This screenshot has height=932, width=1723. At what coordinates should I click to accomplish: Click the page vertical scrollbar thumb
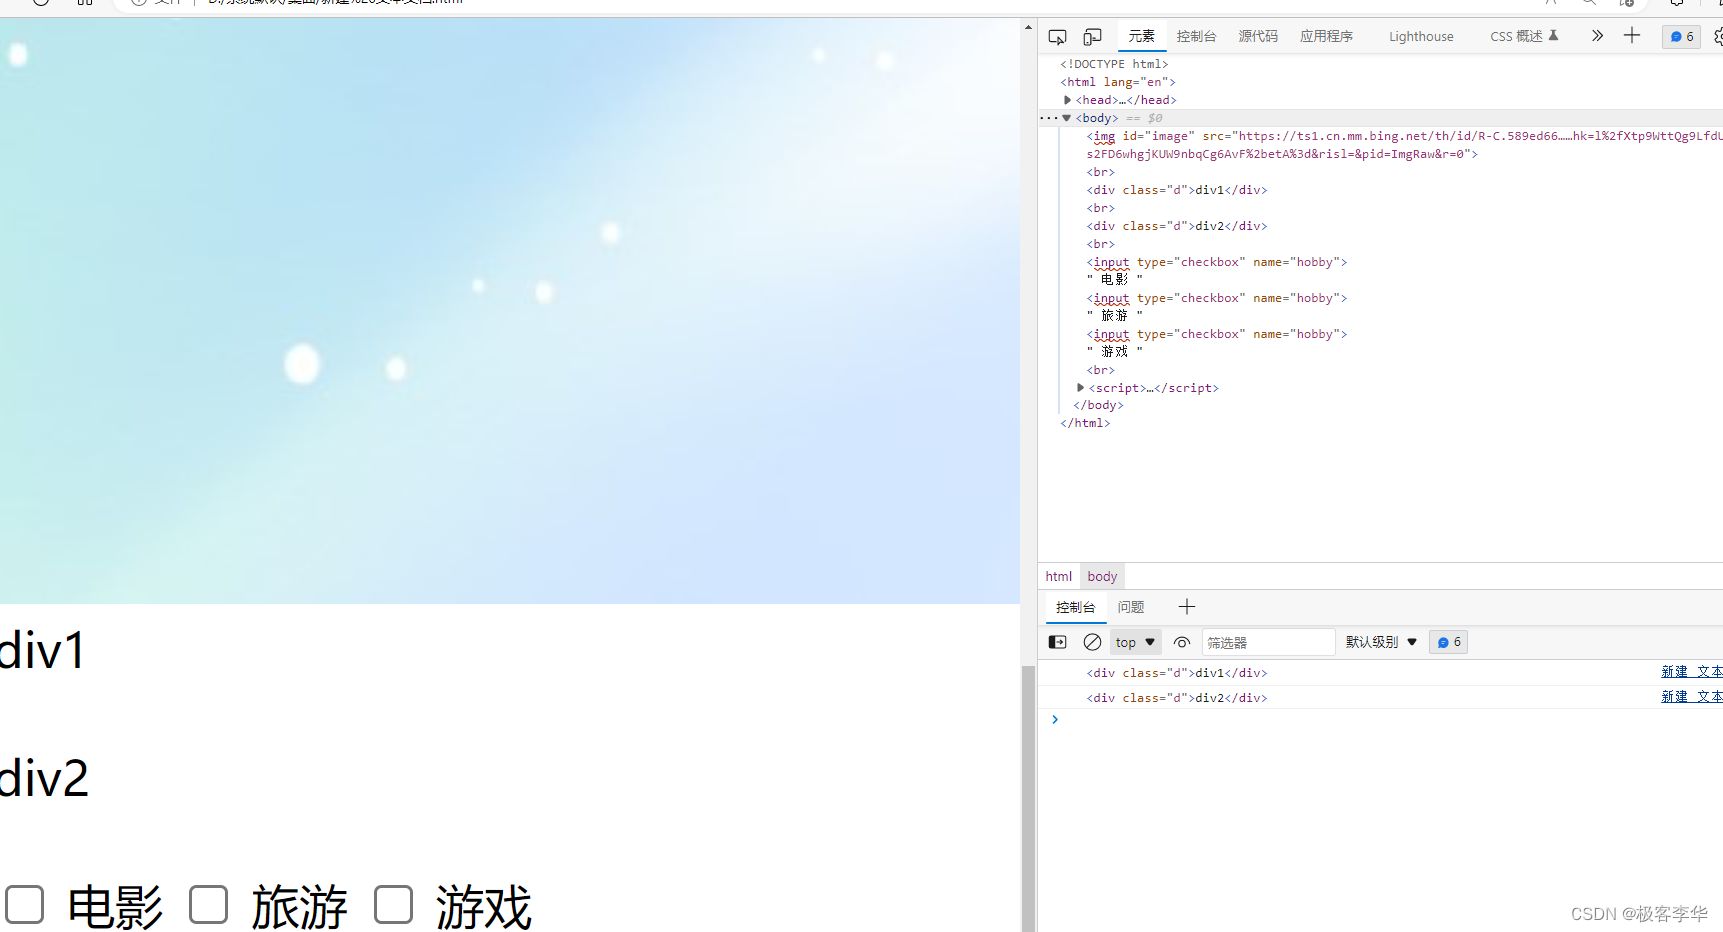[x=1028, y=798]
